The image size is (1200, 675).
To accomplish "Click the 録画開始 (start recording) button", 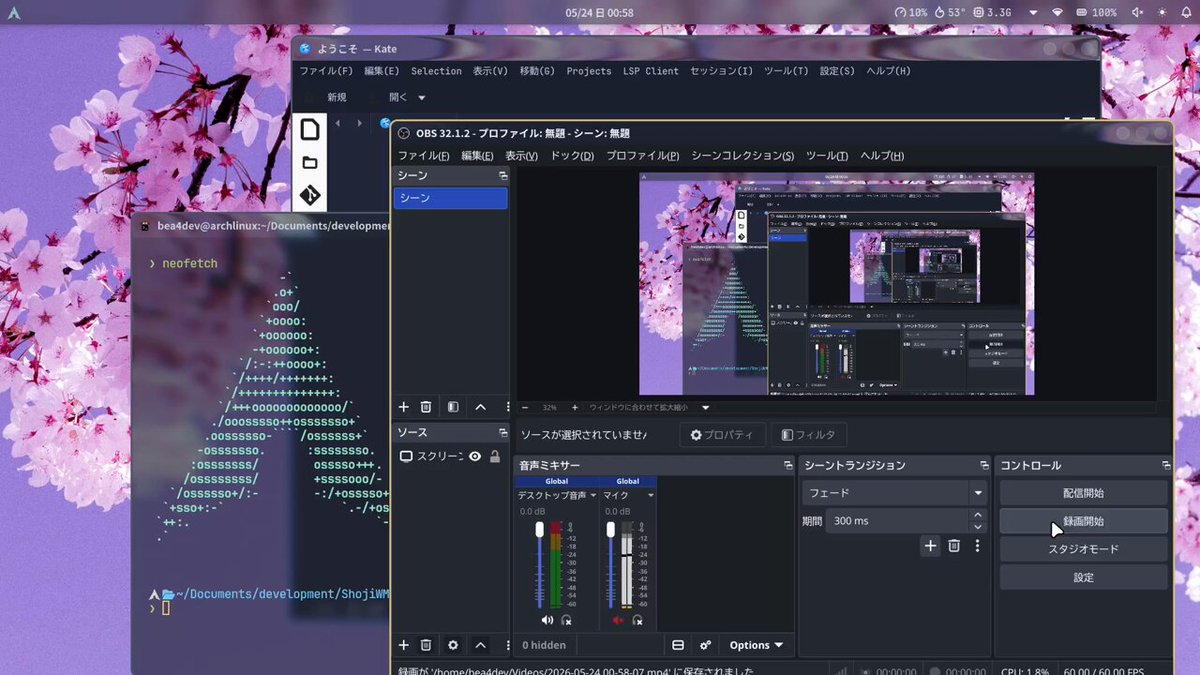I will click(1083, 521).
